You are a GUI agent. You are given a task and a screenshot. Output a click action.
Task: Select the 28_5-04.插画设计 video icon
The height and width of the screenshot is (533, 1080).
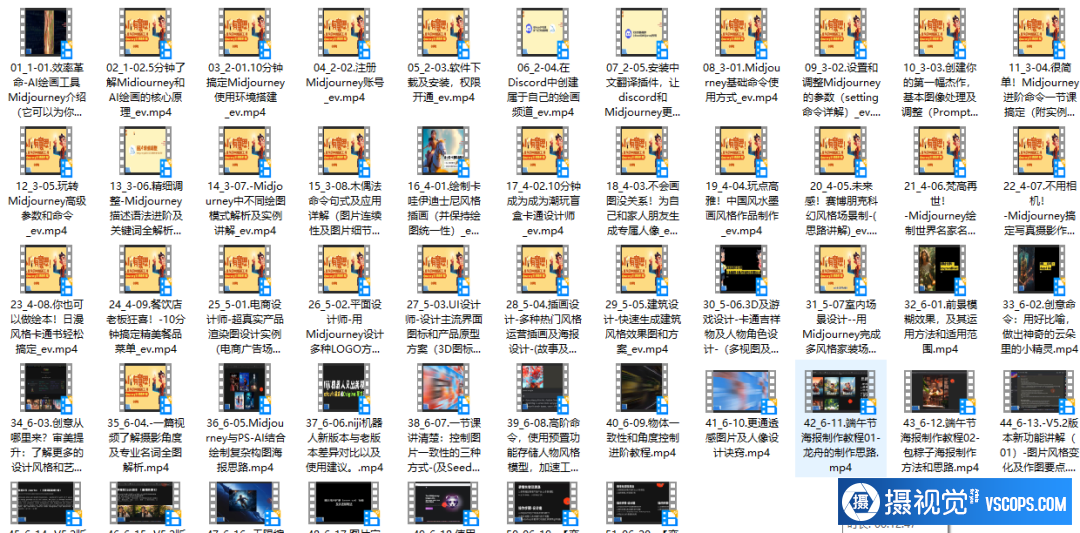click(x=543, y=269)
